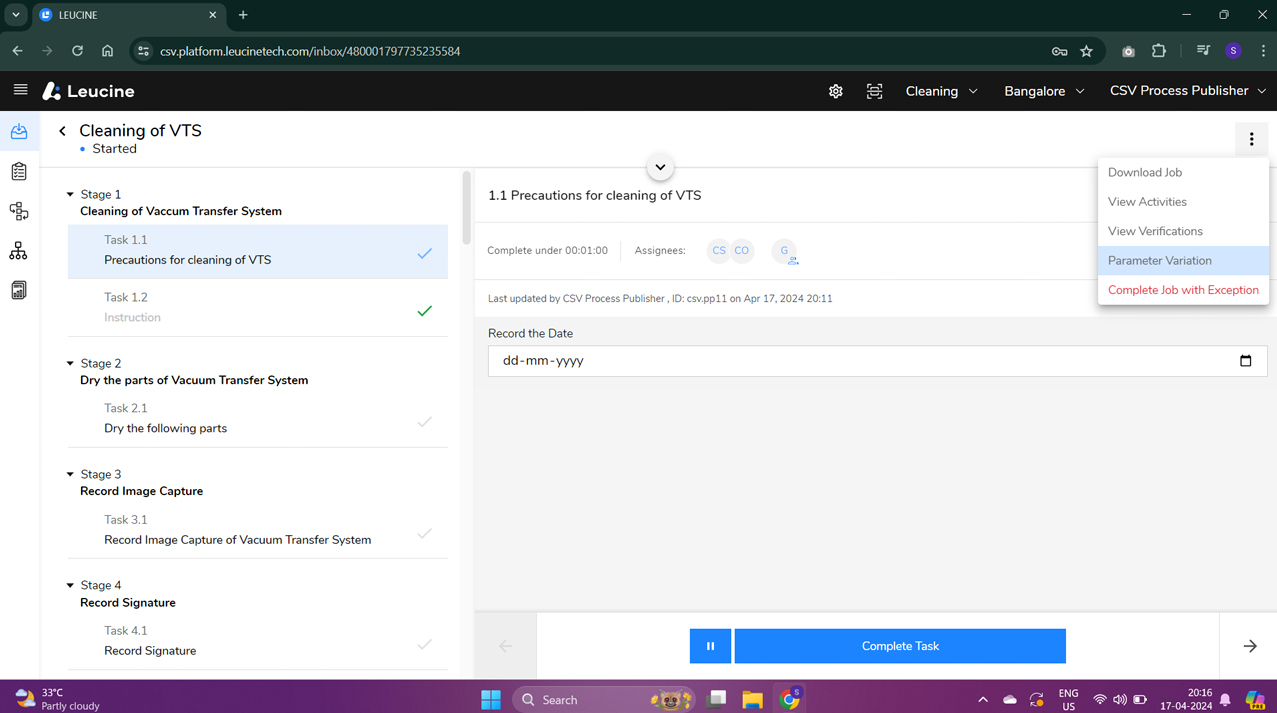The width and height of the screenshot is (1277, 713).
Task: Collapse Stage 1 in the task tree
Action: (x=70, y=195)
